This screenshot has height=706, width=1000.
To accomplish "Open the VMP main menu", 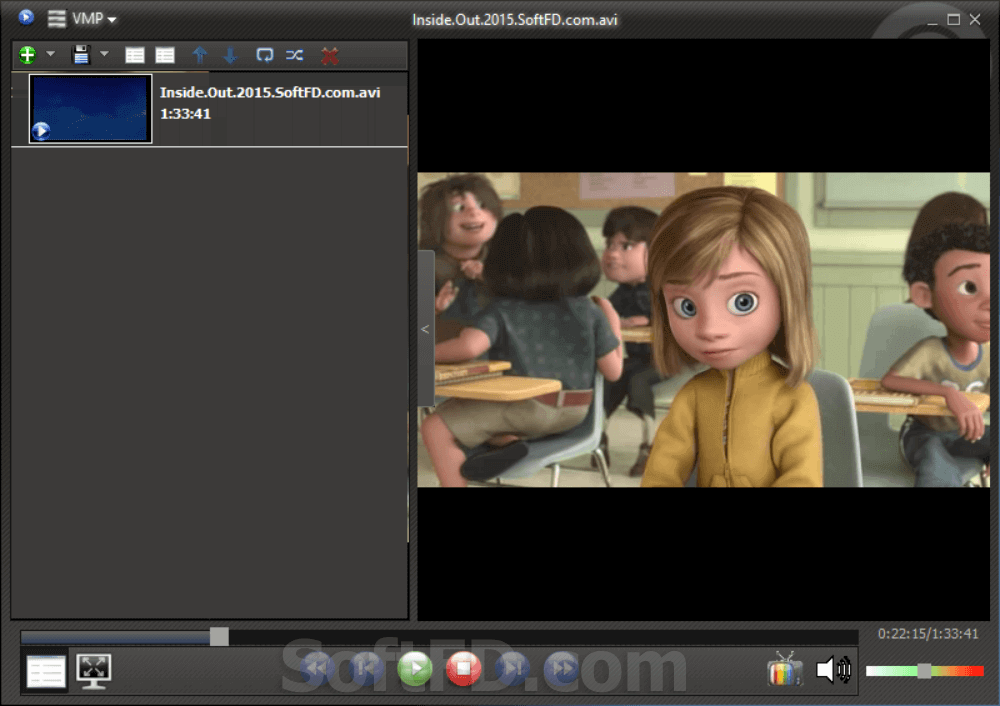I will click(x=82, y=18).
